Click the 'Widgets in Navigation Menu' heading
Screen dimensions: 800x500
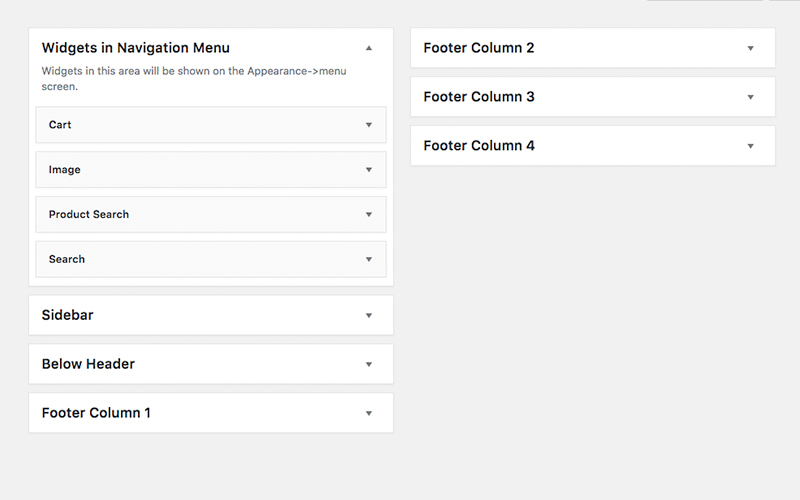[x=135, y=48]
